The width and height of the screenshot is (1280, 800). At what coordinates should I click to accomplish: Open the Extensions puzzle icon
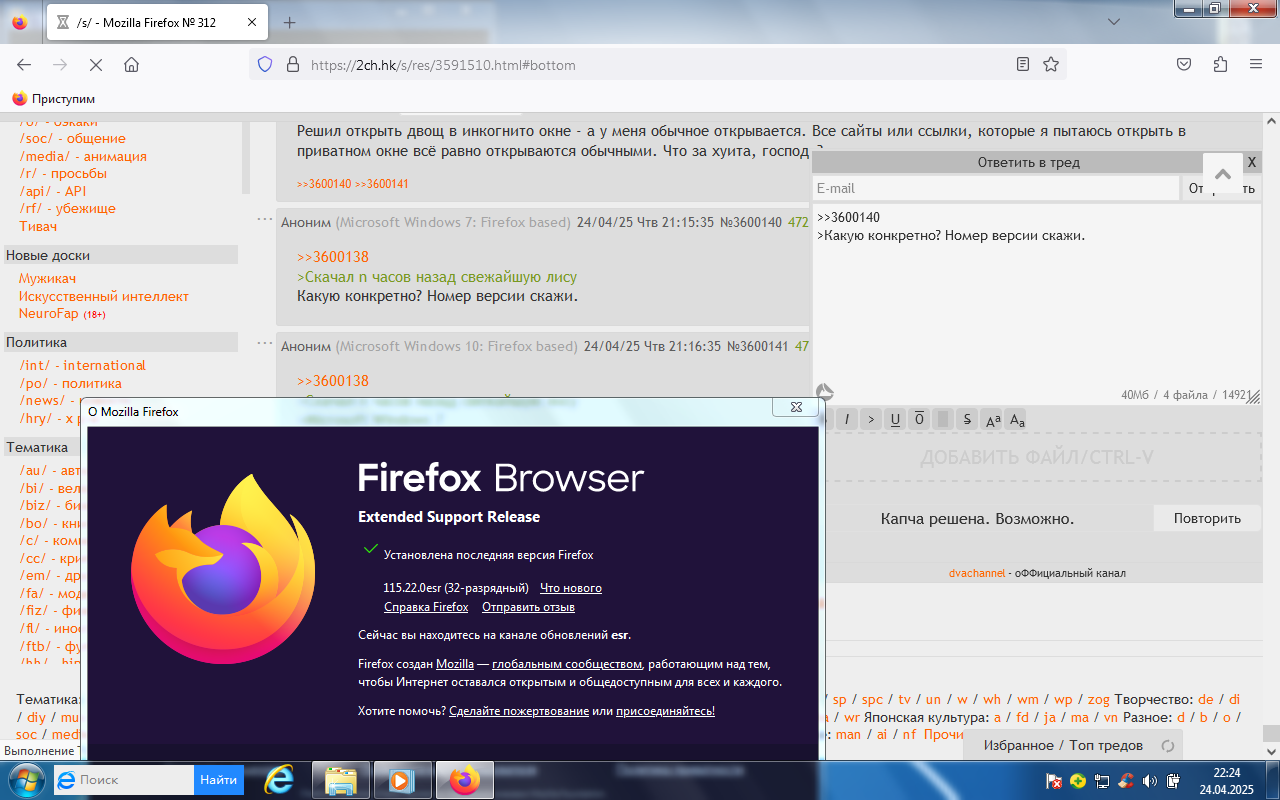(x=1220, y=64)
